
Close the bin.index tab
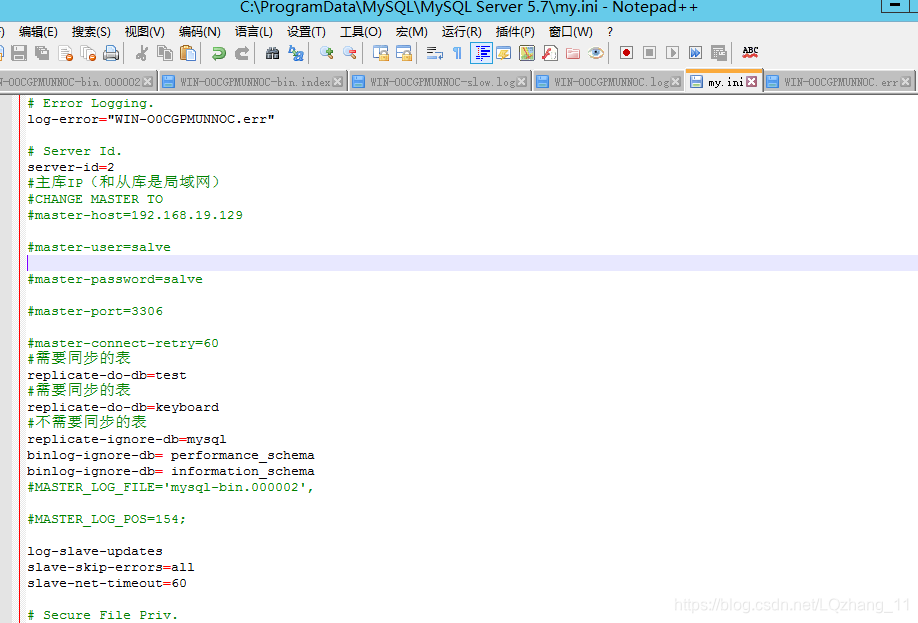pos(338,82)
